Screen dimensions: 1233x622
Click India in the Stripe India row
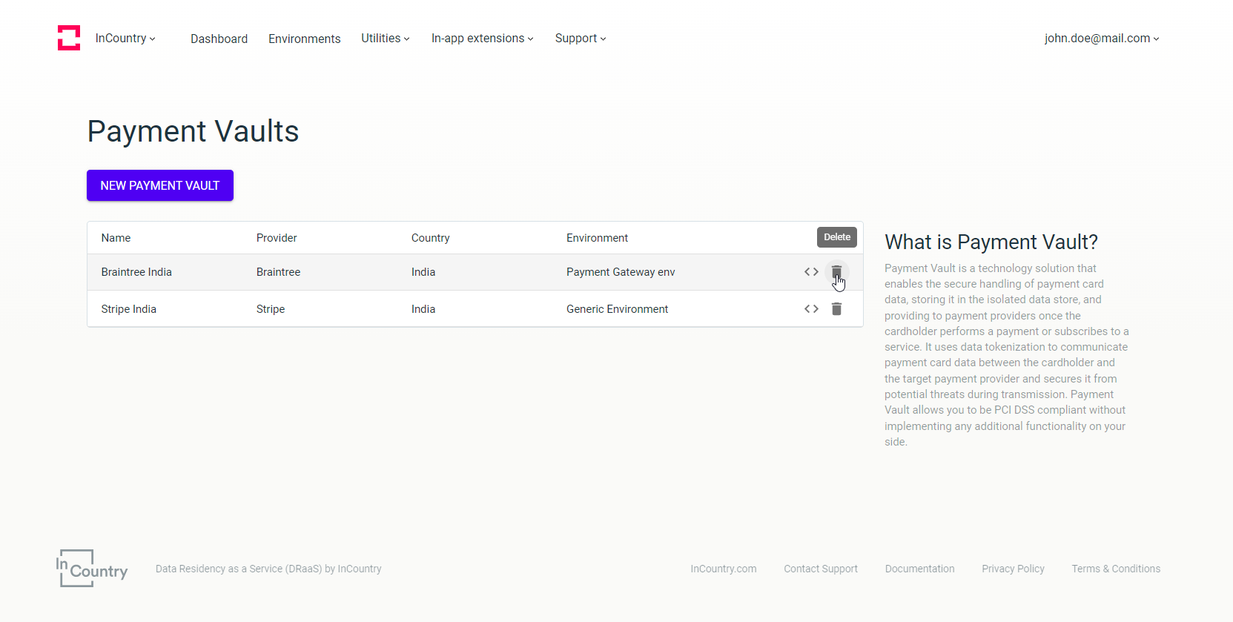click(x=423, y=309)
